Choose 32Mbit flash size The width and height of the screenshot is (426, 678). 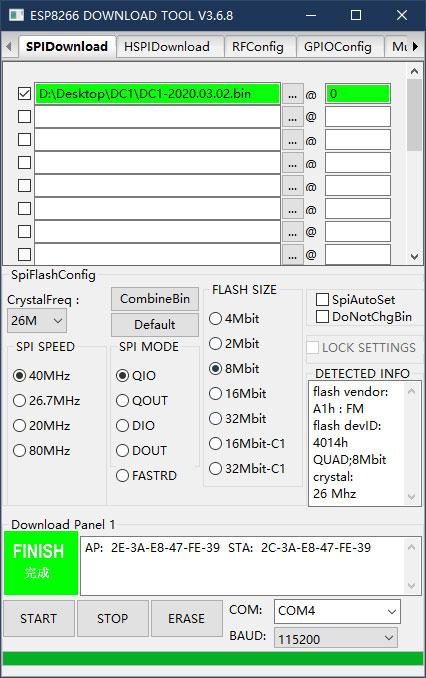coord(237,419)
